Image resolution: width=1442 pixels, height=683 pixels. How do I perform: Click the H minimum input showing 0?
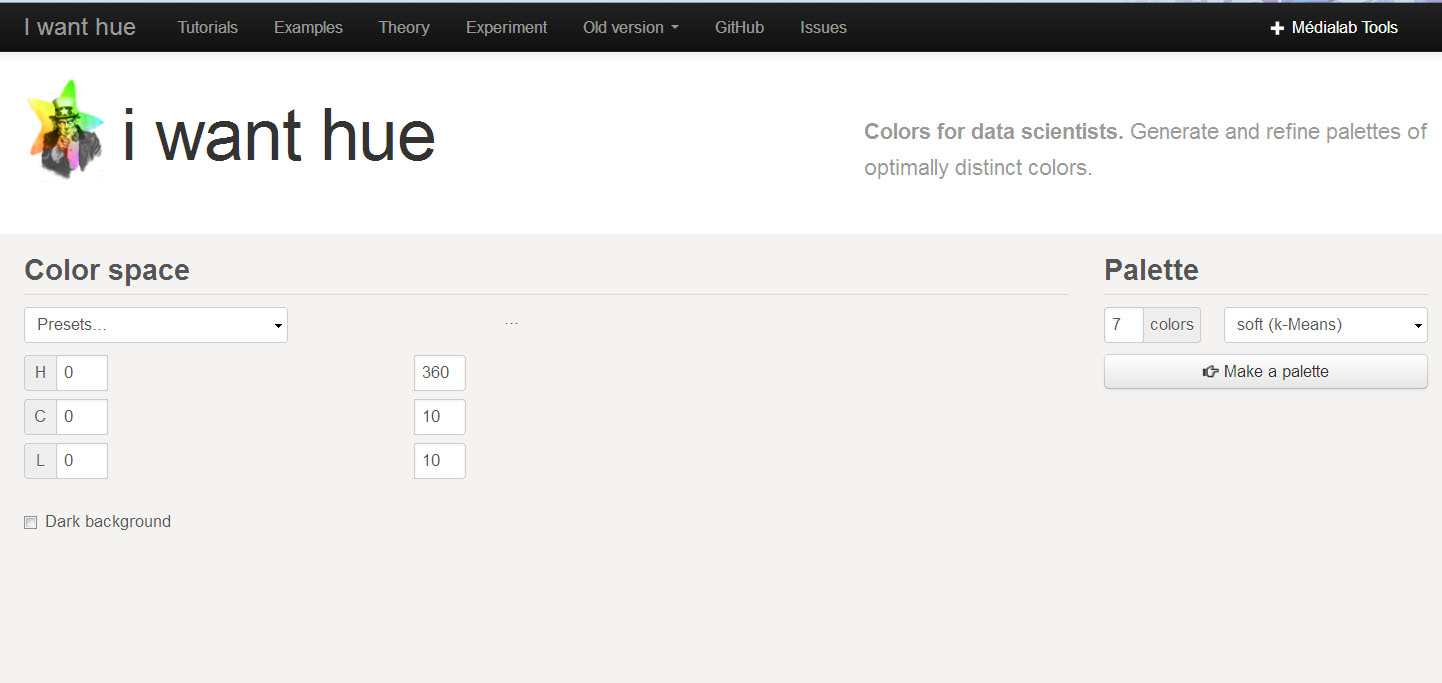(x=82, y=373)
